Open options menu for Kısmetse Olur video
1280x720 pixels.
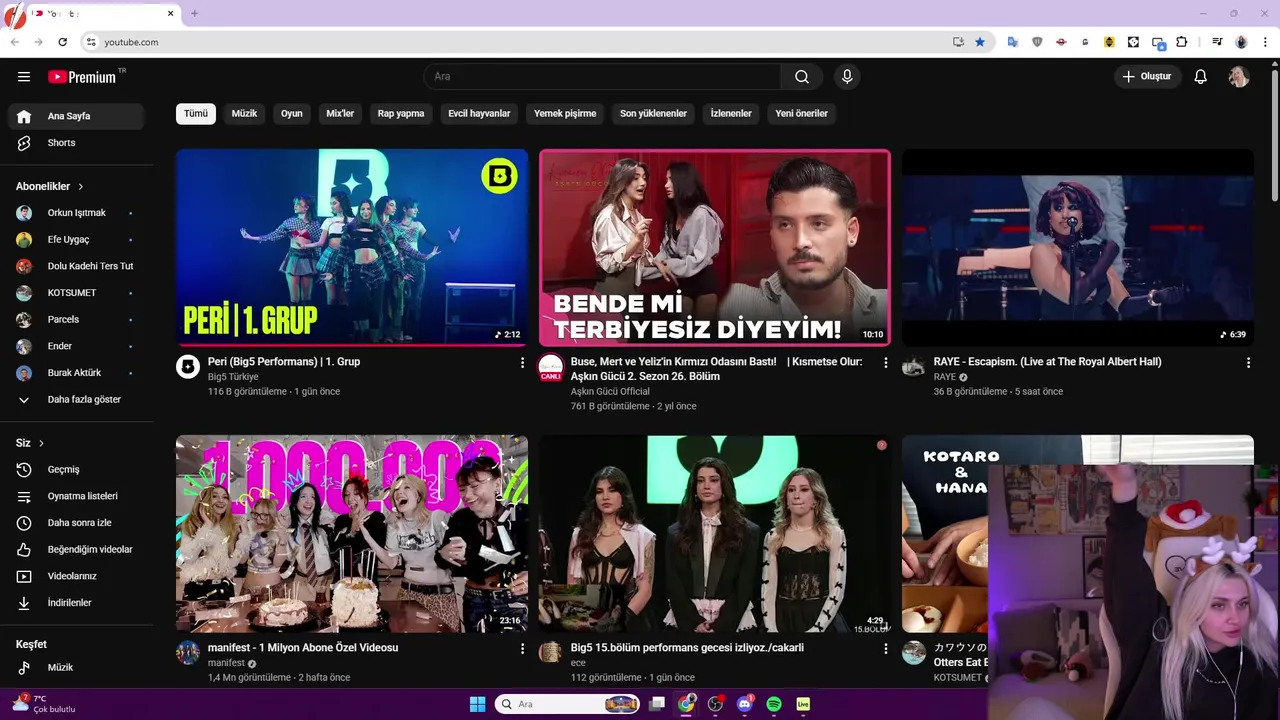885,363
